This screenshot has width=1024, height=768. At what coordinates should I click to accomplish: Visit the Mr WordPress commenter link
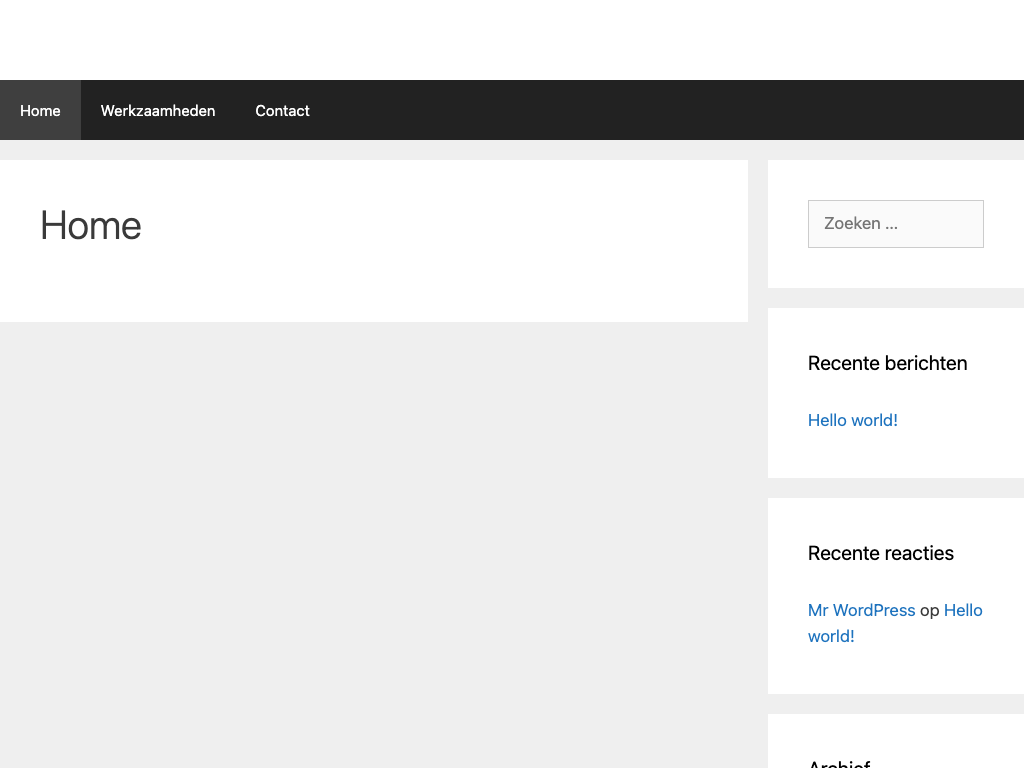tap(861, 610)
